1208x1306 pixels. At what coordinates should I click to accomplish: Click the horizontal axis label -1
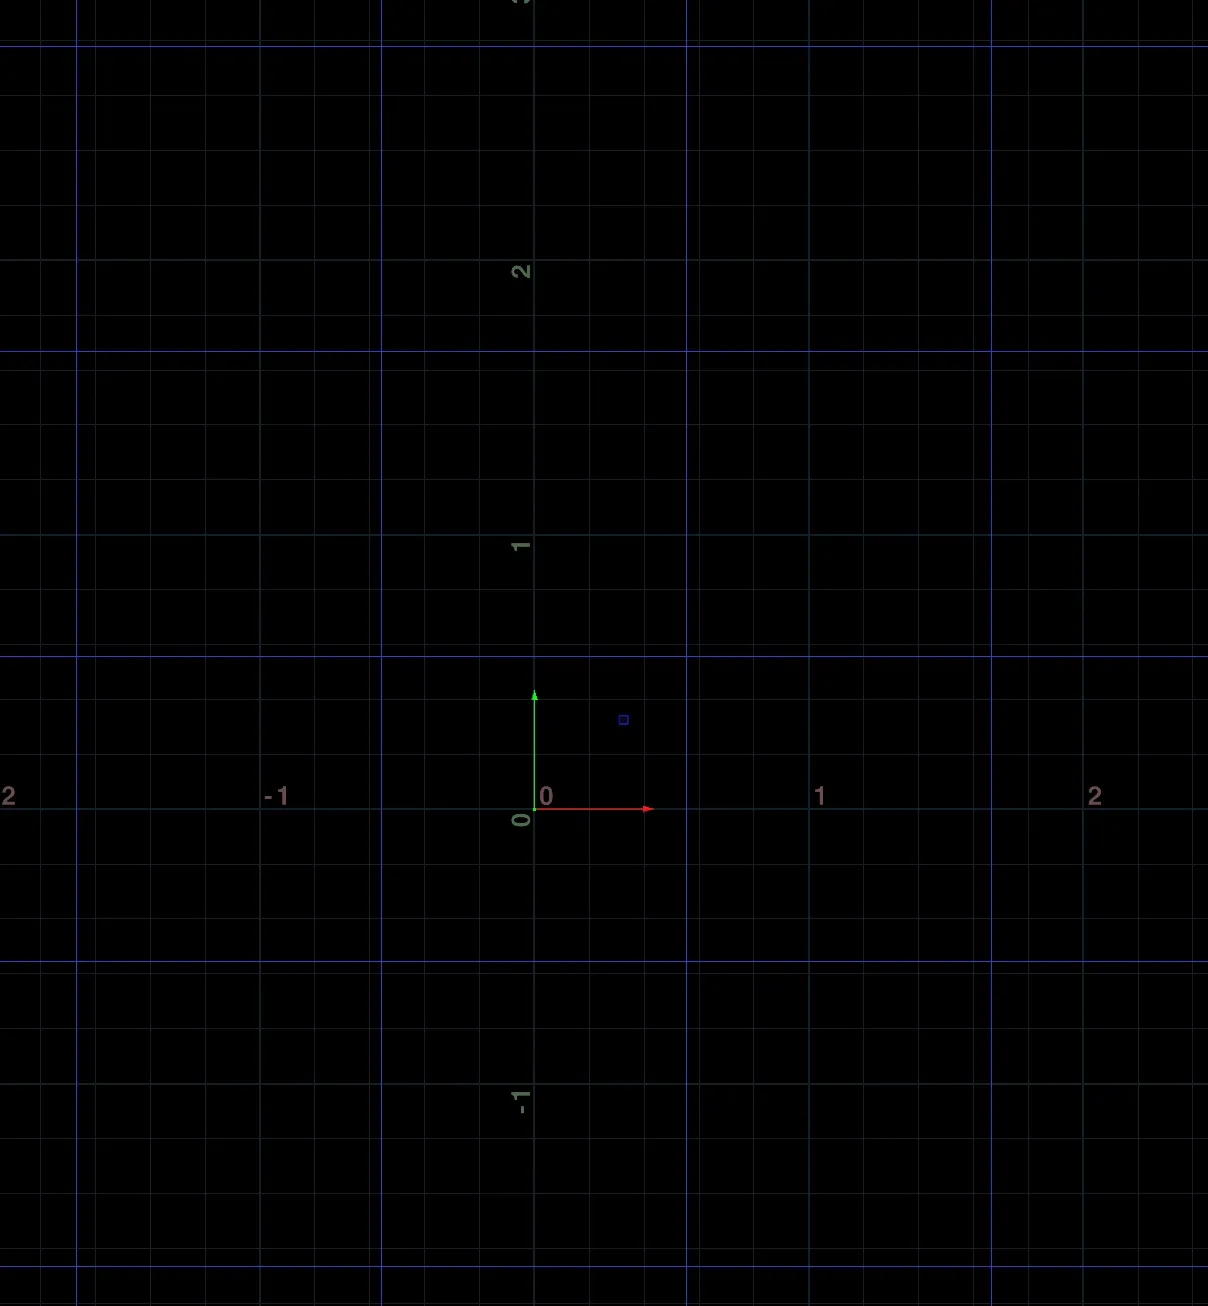coord(276,796)
